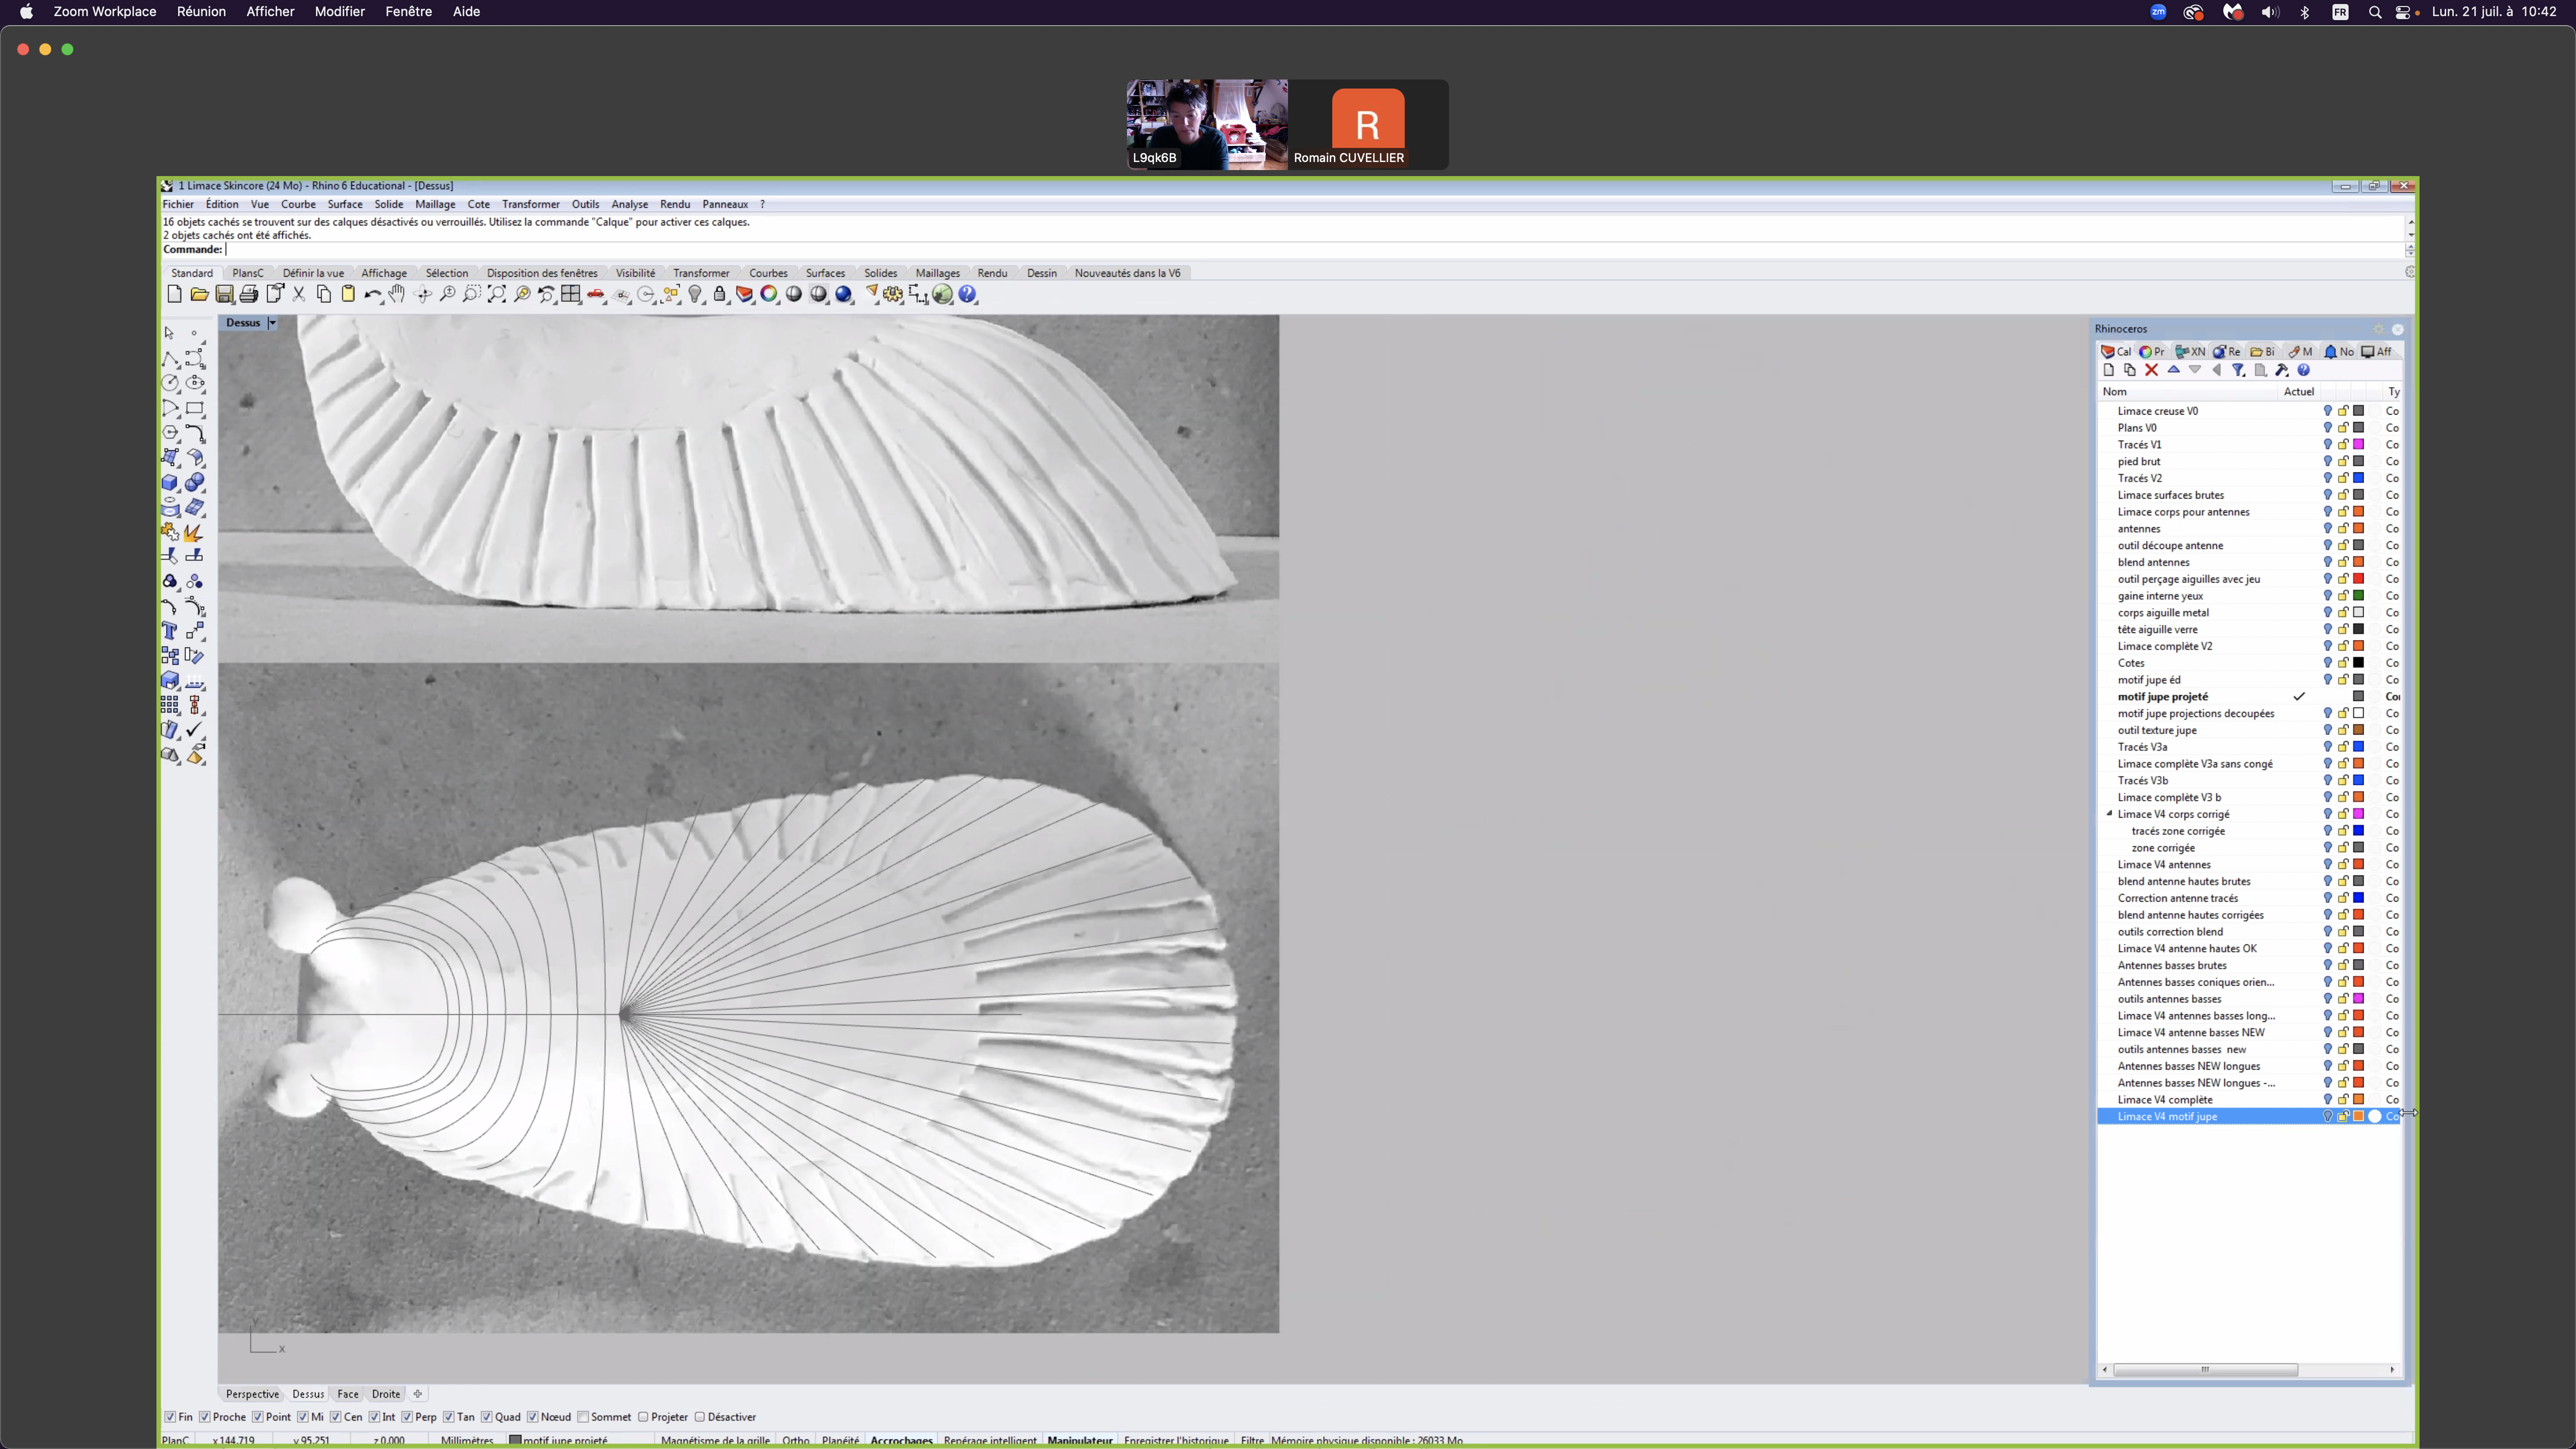Click the Tracés V1 magenta color swatch
Viewport: 2576px width, 1449px height.
(x=2358, y=445)
